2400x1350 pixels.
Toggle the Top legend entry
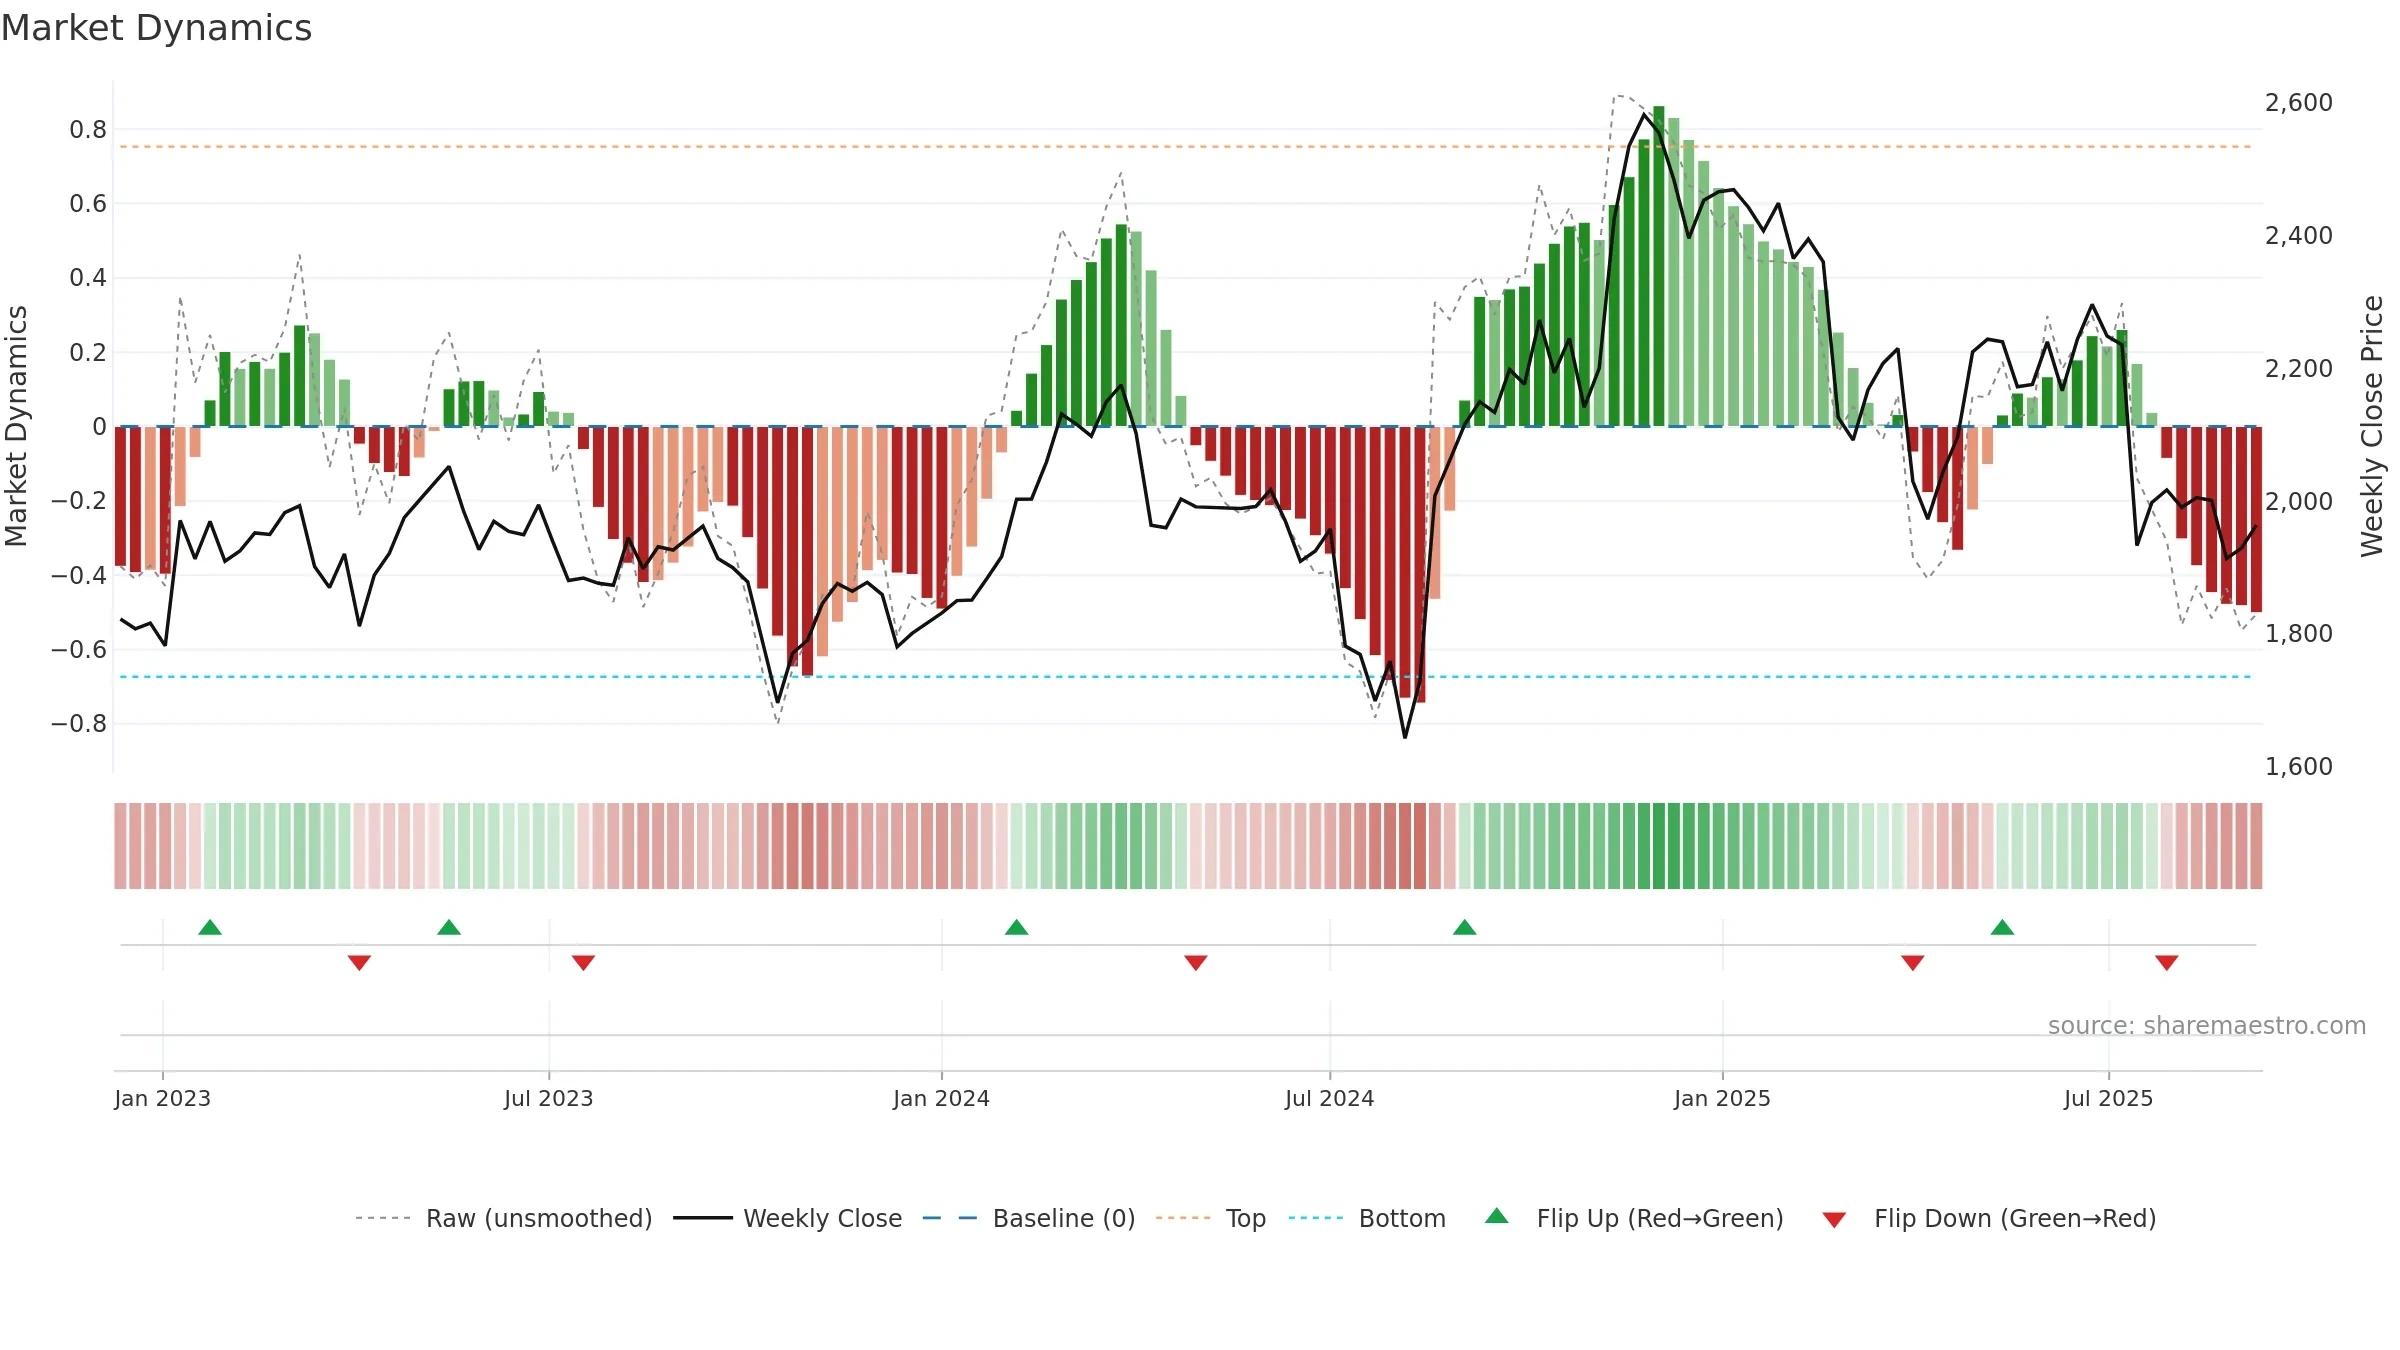[x=1210, y=1218]
